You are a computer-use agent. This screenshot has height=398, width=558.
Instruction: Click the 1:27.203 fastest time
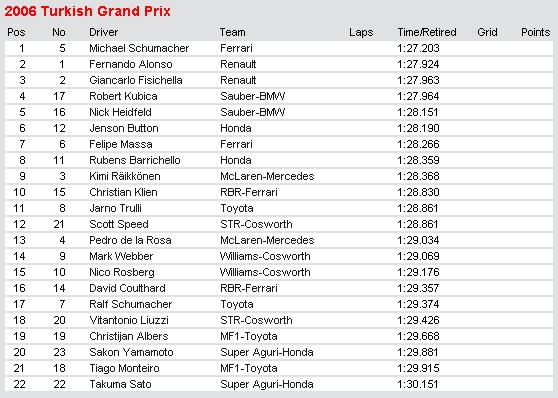pyautogui.click(x=418, y=48)
